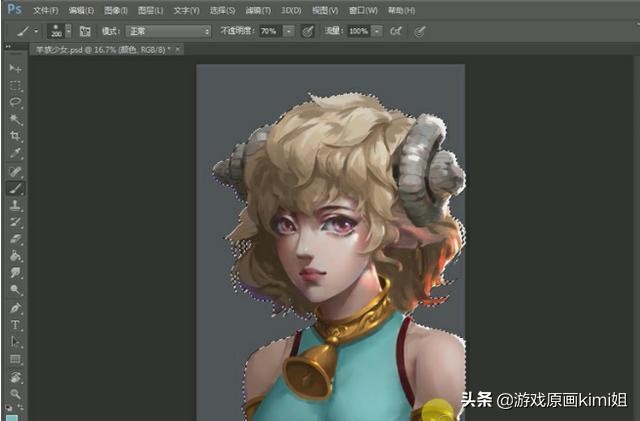This screenshot has width=640, height=421.
Task: Open the 模式 blend mode dropdown
Action: point(168,31)
